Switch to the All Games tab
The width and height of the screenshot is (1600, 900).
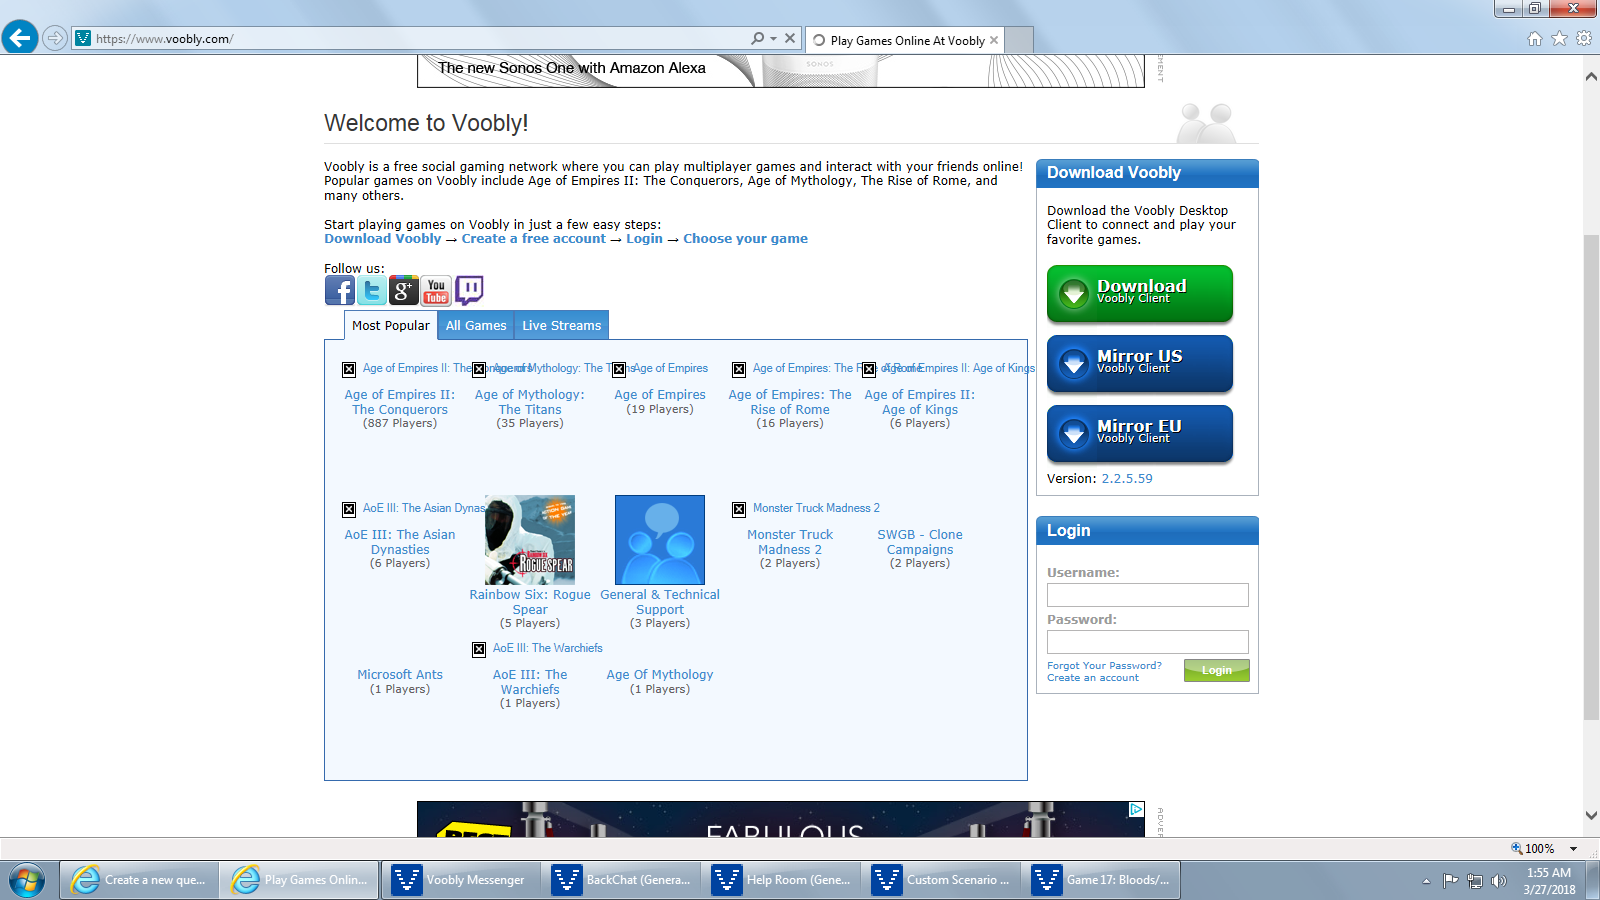coord(476,325)
